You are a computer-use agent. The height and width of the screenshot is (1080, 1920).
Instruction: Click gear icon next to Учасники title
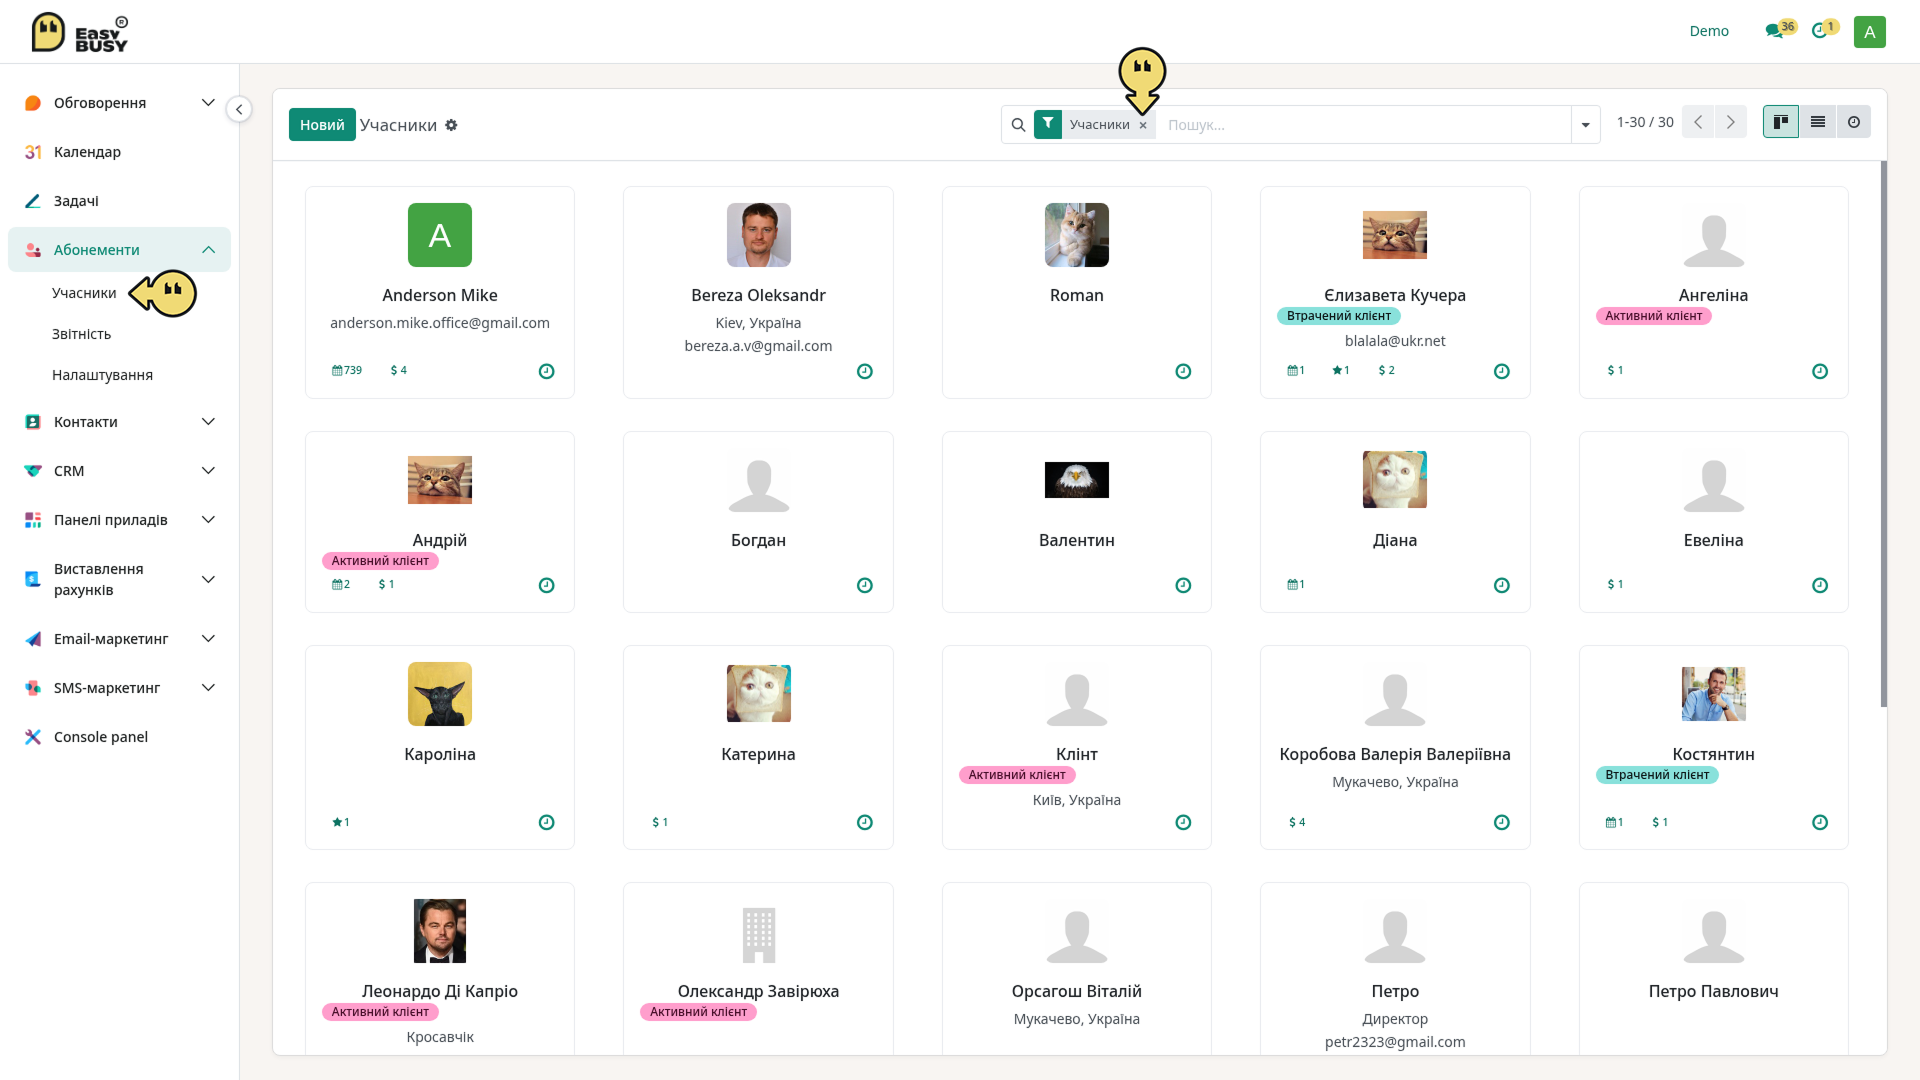tap(451, 125)
